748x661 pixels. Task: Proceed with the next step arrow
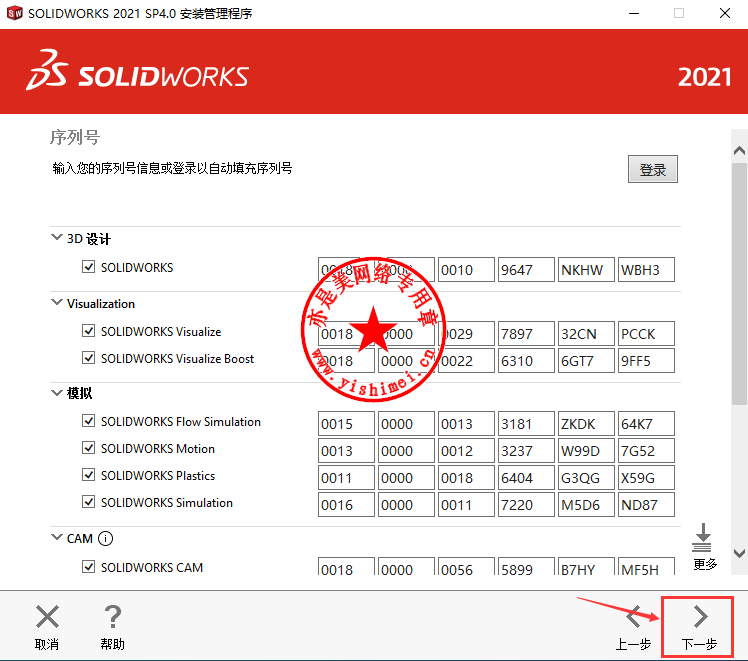(700, 617)
